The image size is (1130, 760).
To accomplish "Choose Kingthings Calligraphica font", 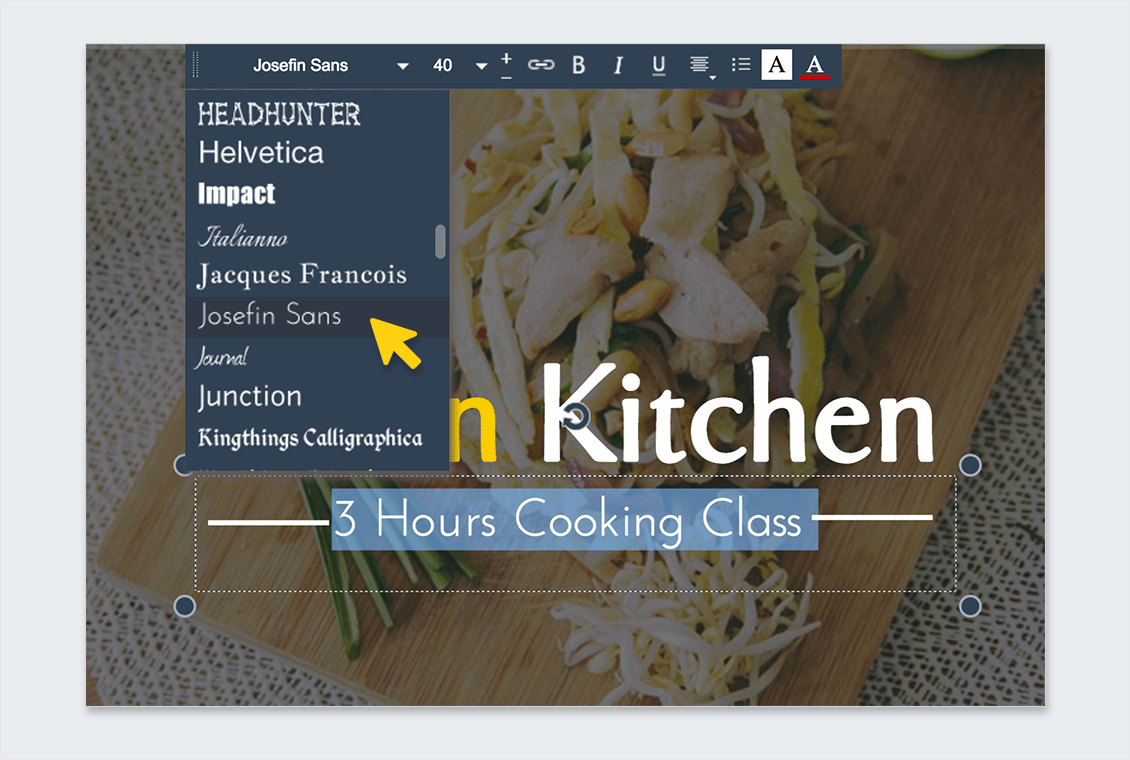I will (310, 438).
